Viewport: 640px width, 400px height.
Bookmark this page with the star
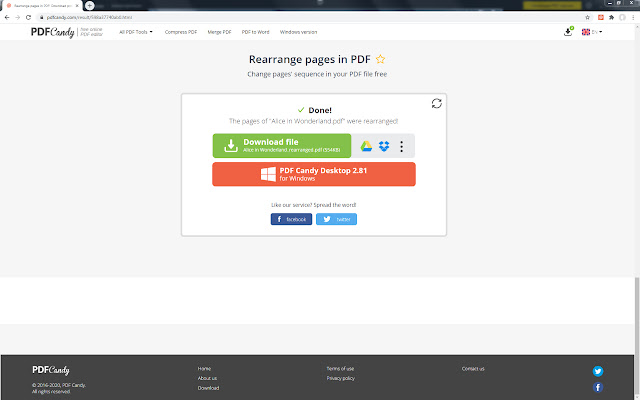[587, 17]
